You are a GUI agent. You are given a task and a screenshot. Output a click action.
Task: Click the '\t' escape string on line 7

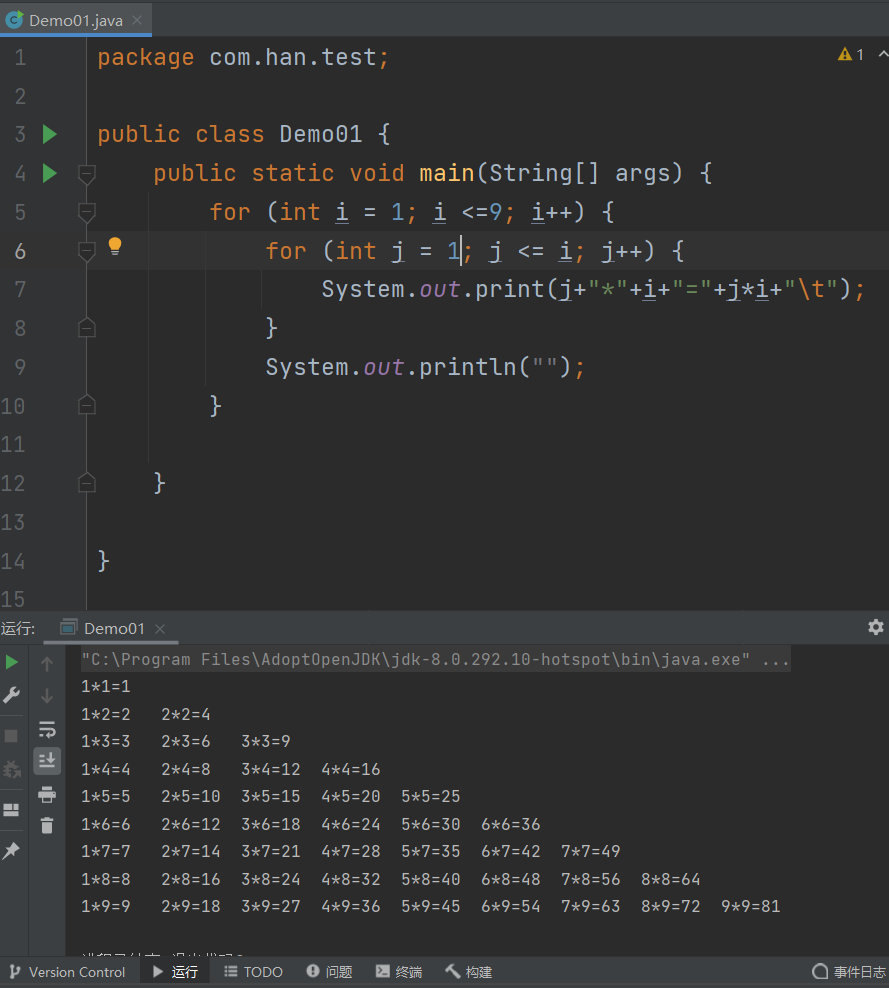(x=811, y=289)
